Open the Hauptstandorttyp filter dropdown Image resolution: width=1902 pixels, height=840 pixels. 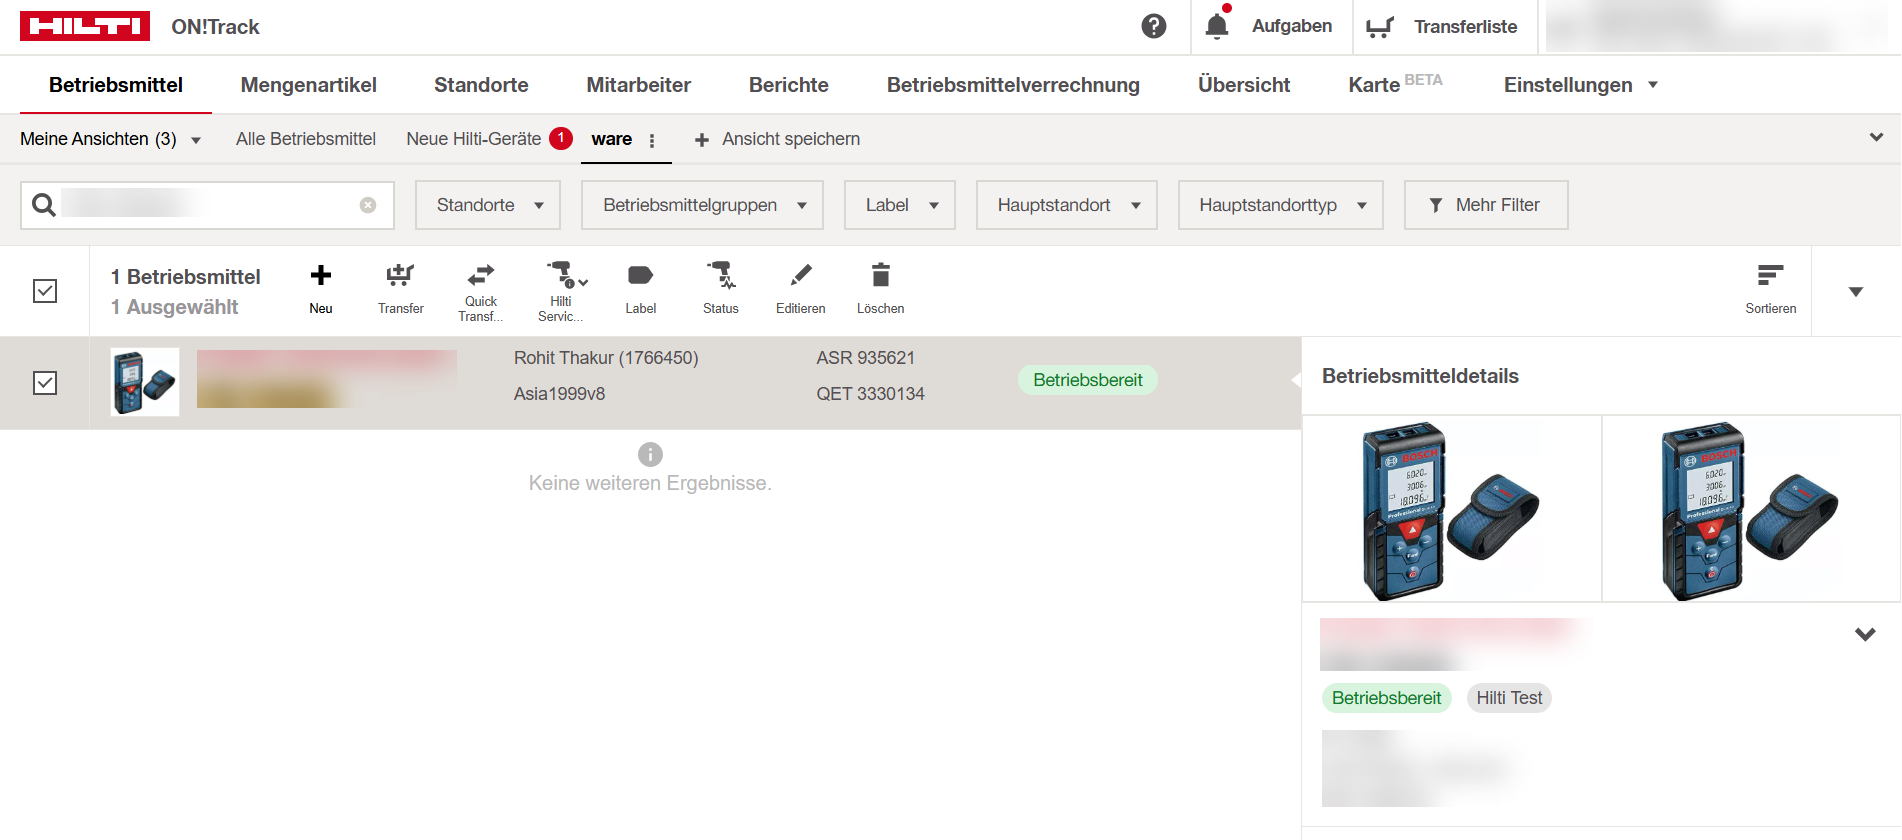1281,205
